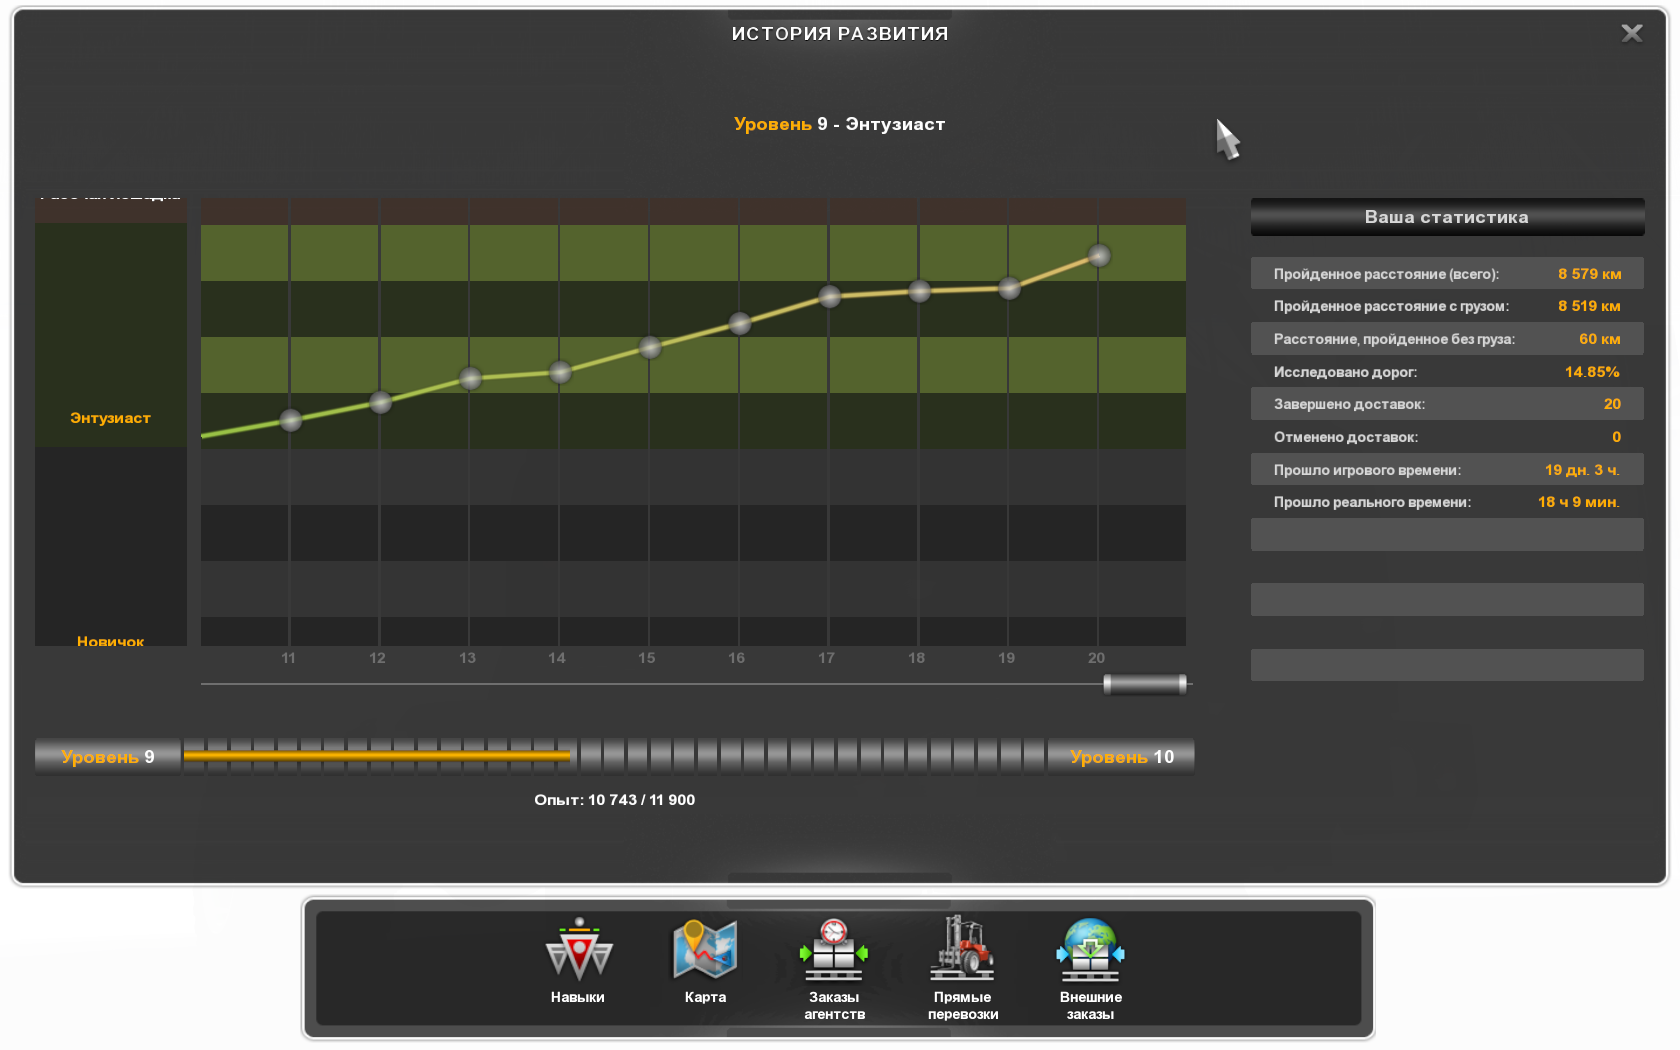Click the Уровень 10 label
This screenshot has height=1050, width=1680.
point(1121,757)
